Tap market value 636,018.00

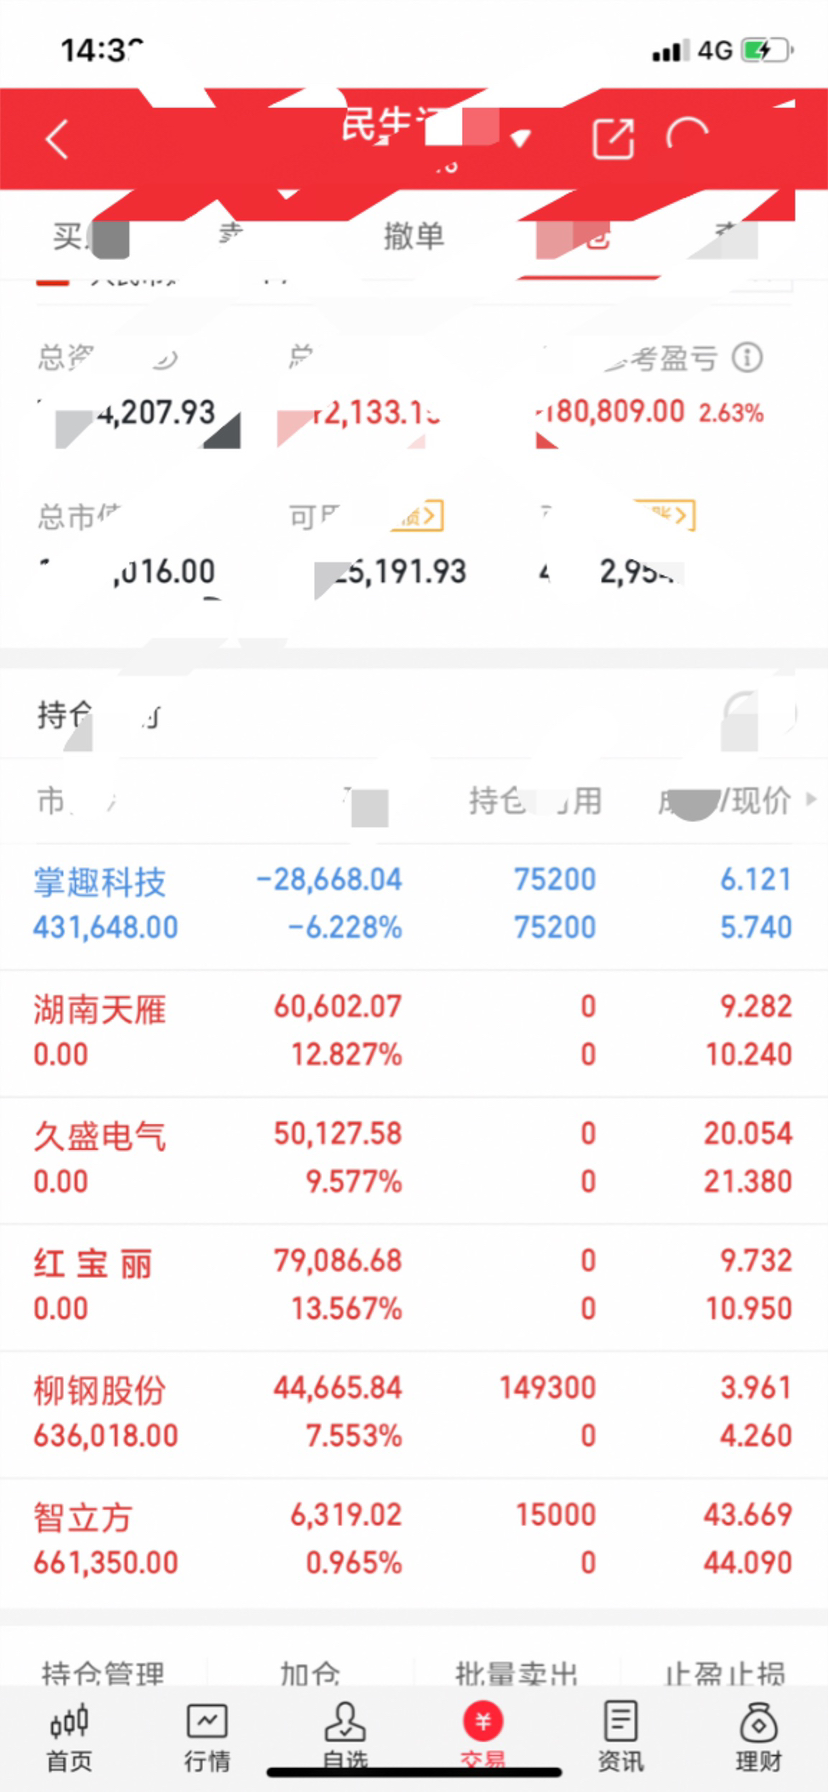click(x=106, y=1436)
